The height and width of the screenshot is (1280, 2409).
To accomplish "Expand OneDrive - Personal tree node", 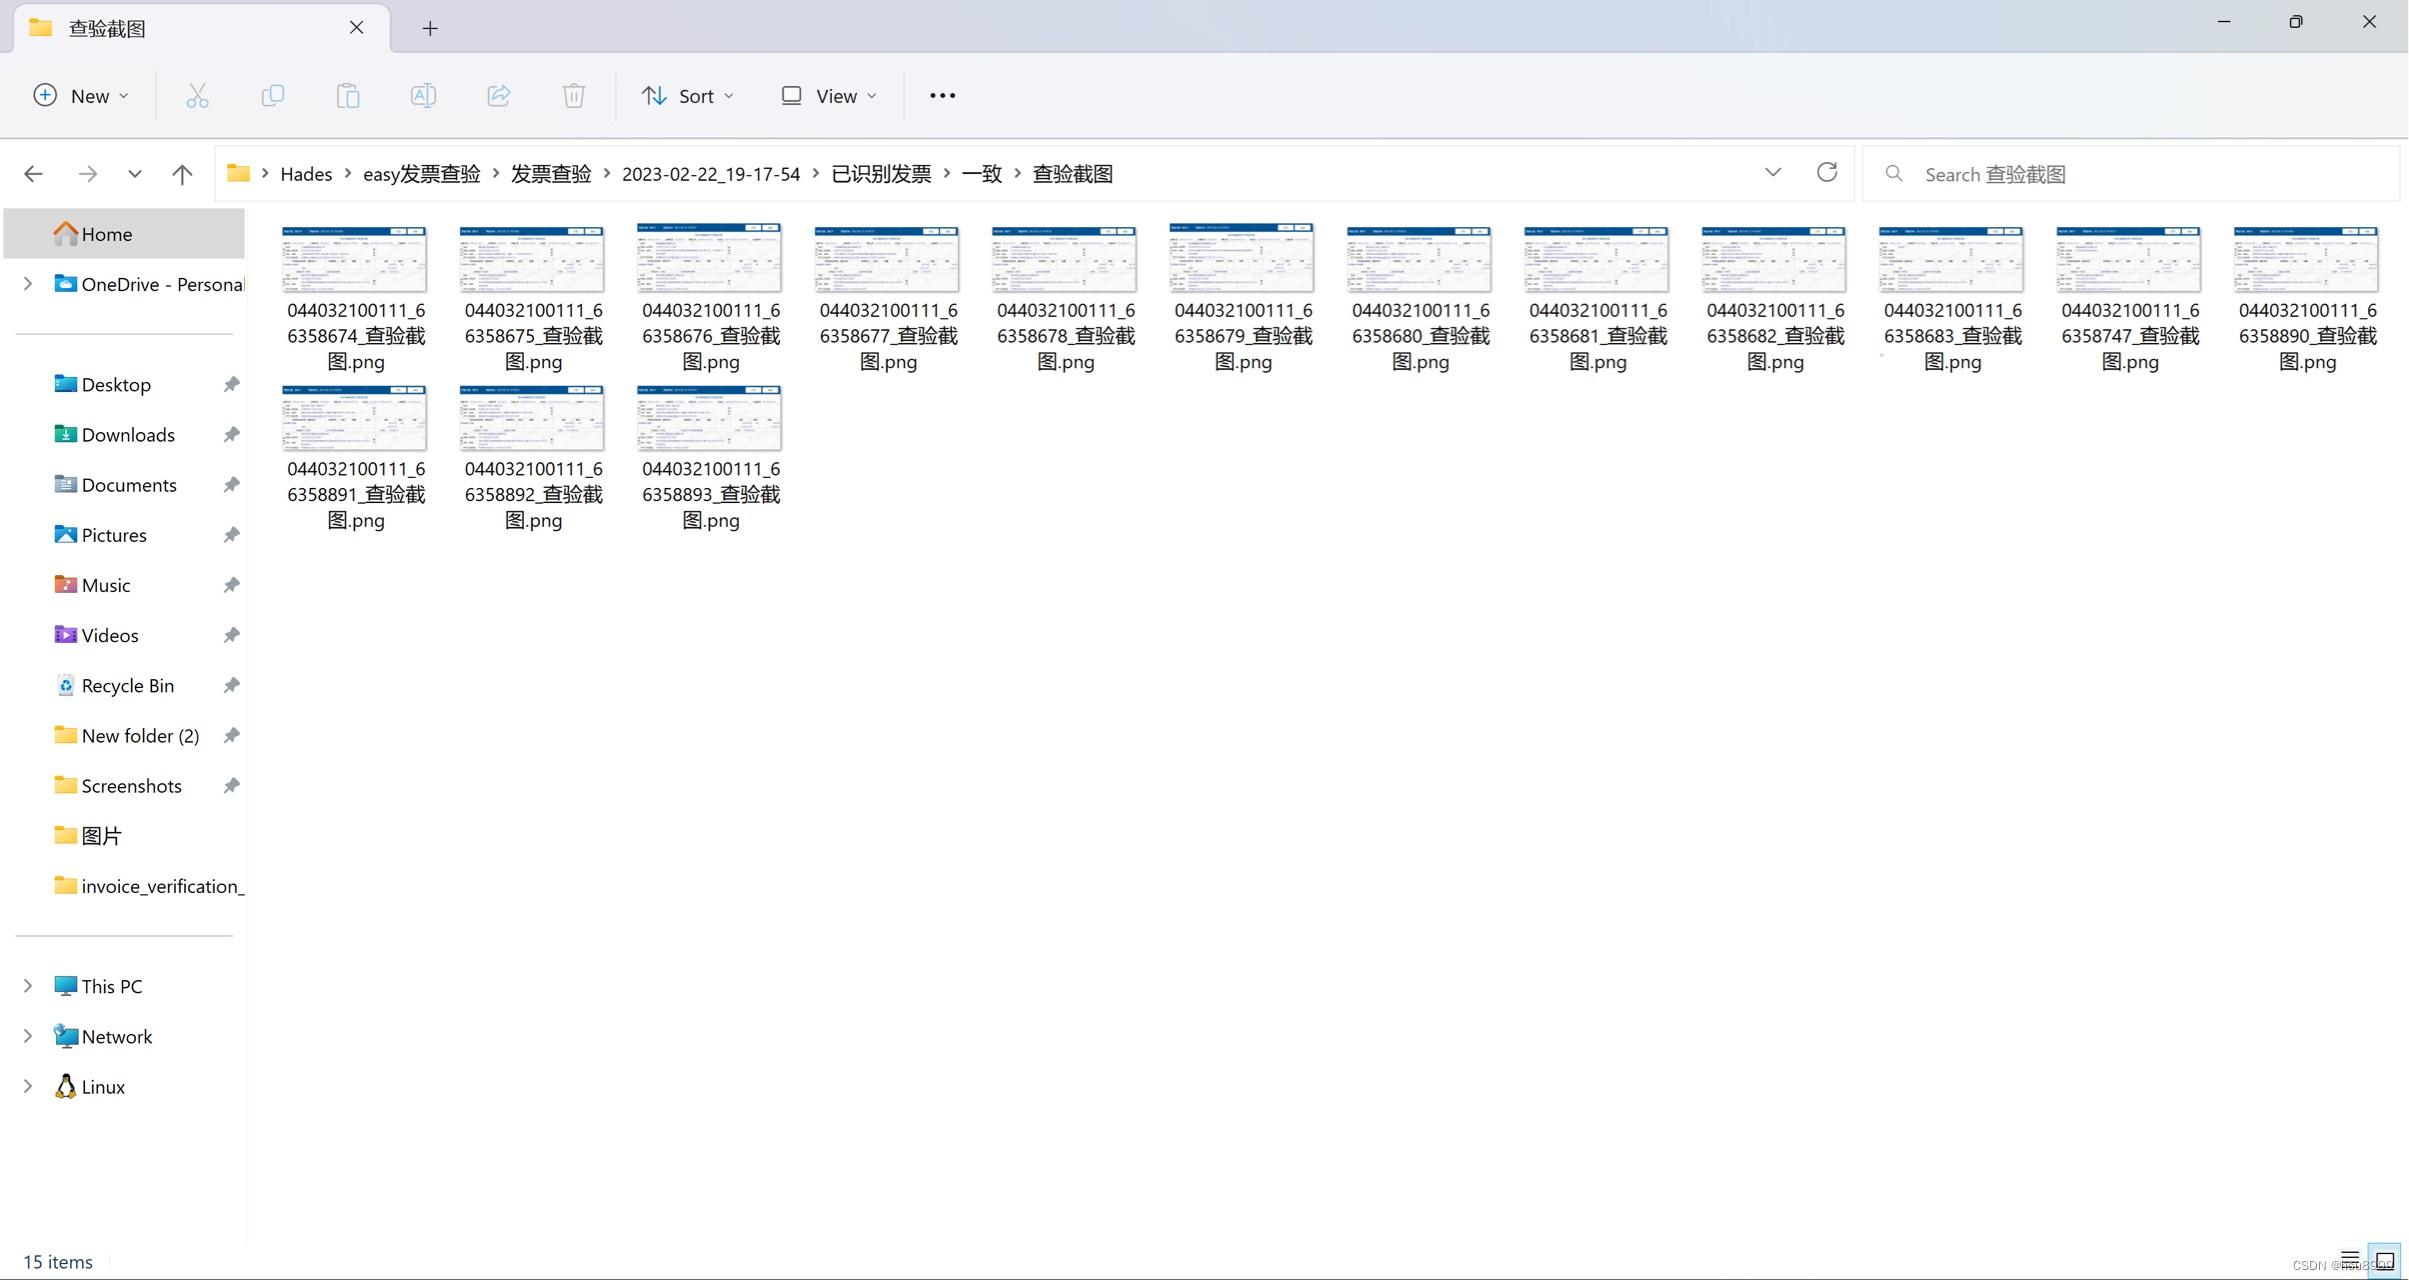I will tap(28, 284).
